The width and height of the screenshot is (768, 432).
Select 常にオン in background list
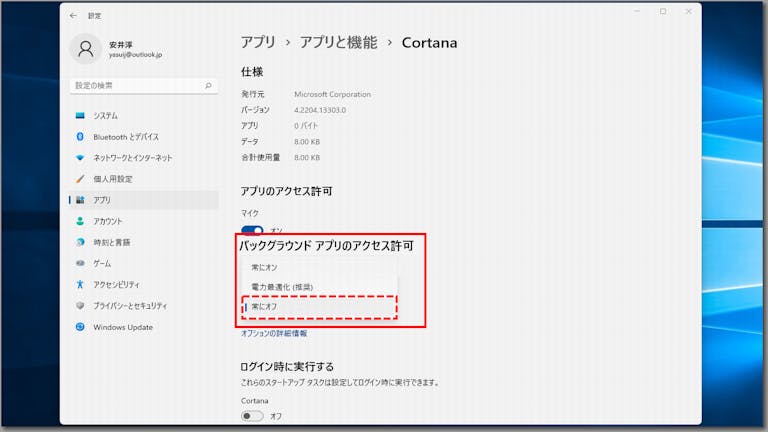319,267
